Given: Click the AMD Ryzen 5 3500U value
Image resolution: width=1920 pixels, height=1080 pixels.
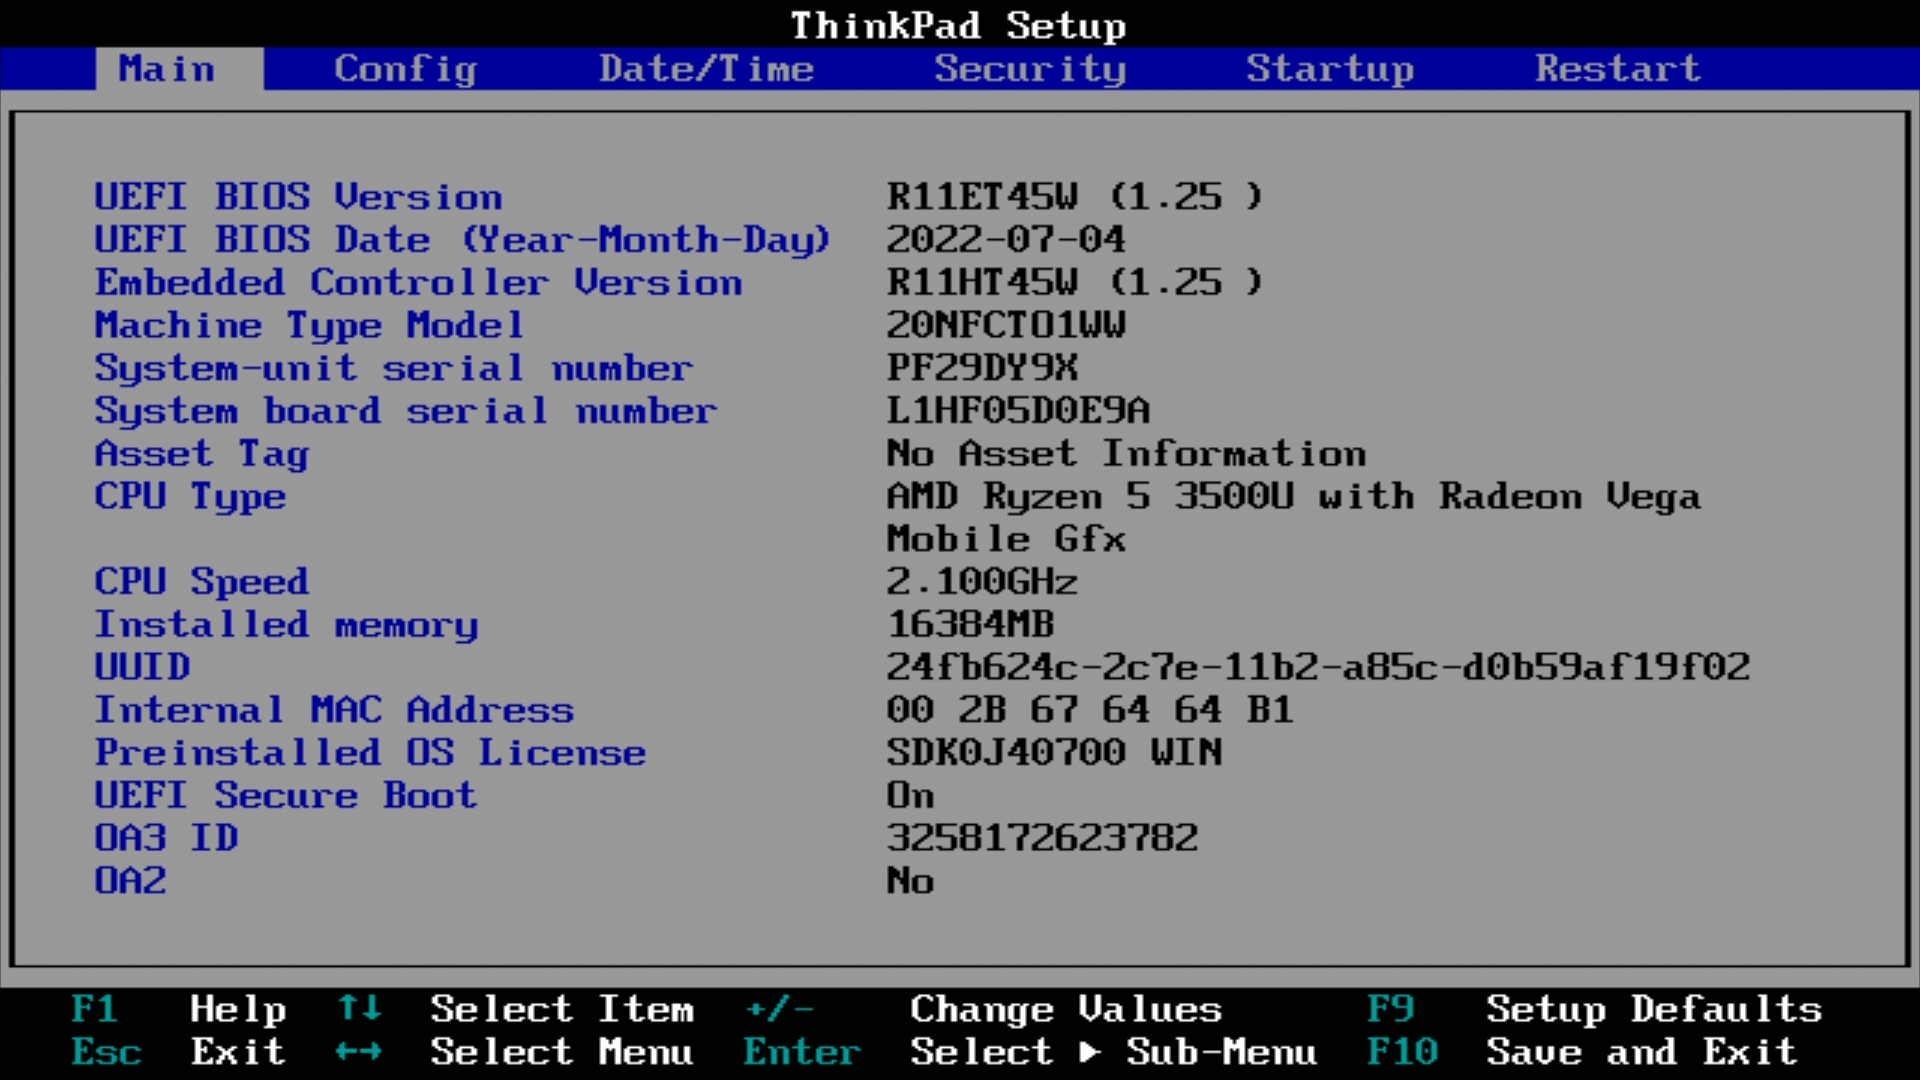Looking at the screenshot, I should (x=1293, y=497).
